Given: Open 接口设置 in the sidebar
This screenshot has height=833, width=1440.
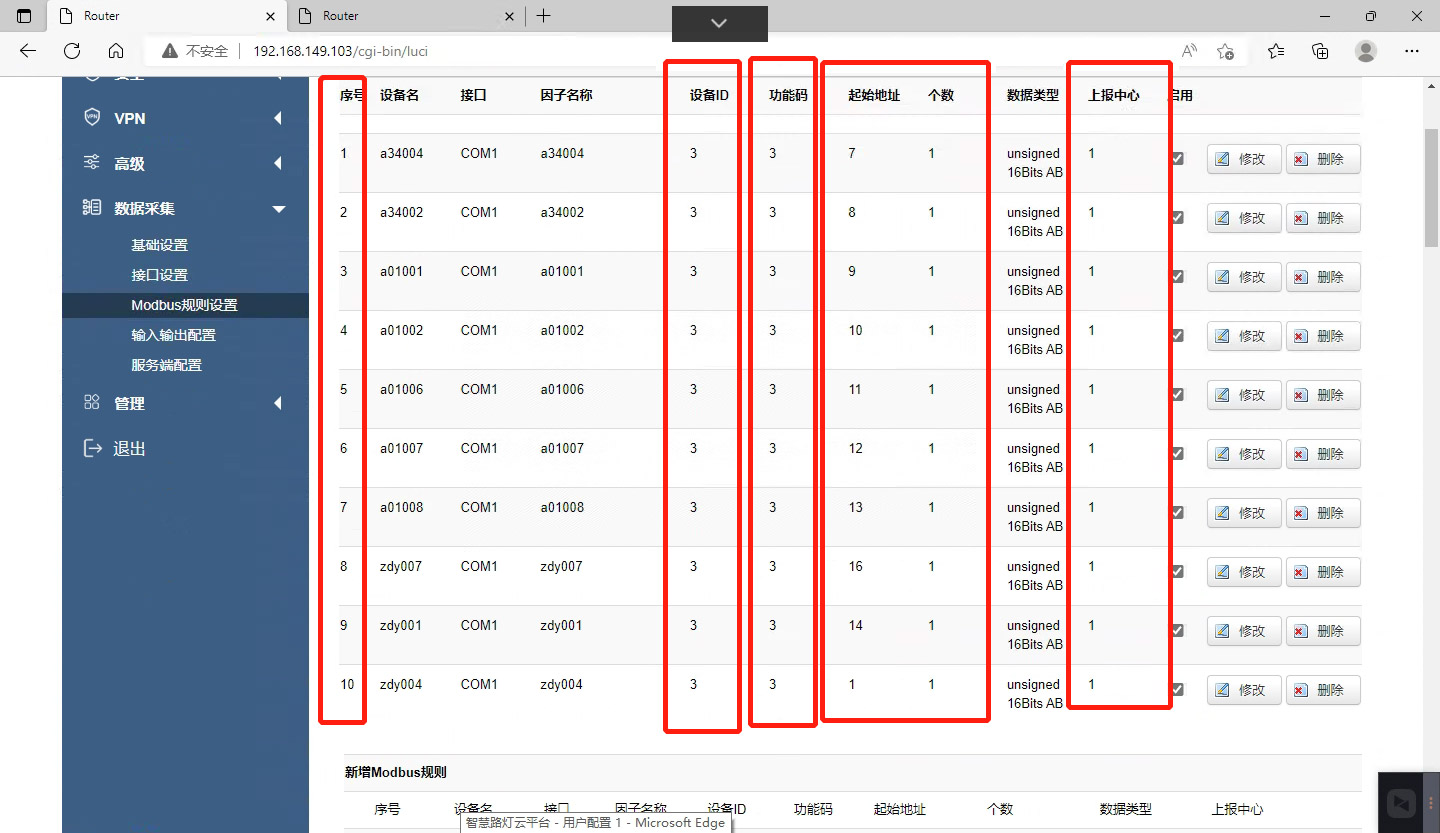Looking at the screenshot, I should pyautogui.click(x=159, y=275).
